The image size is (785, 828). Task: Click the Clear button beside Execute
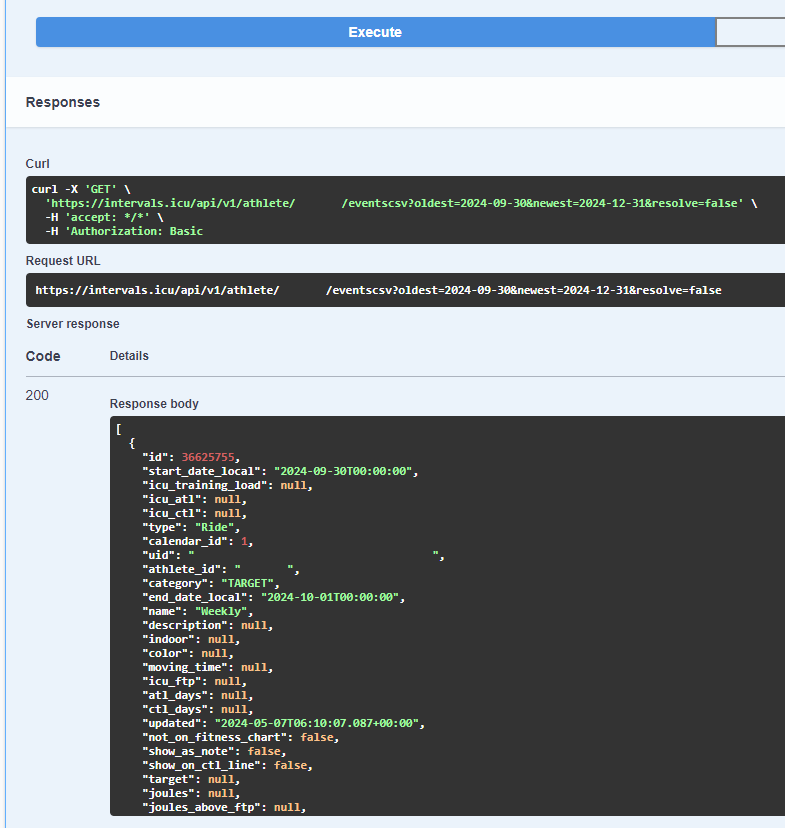tap(750, 32)
